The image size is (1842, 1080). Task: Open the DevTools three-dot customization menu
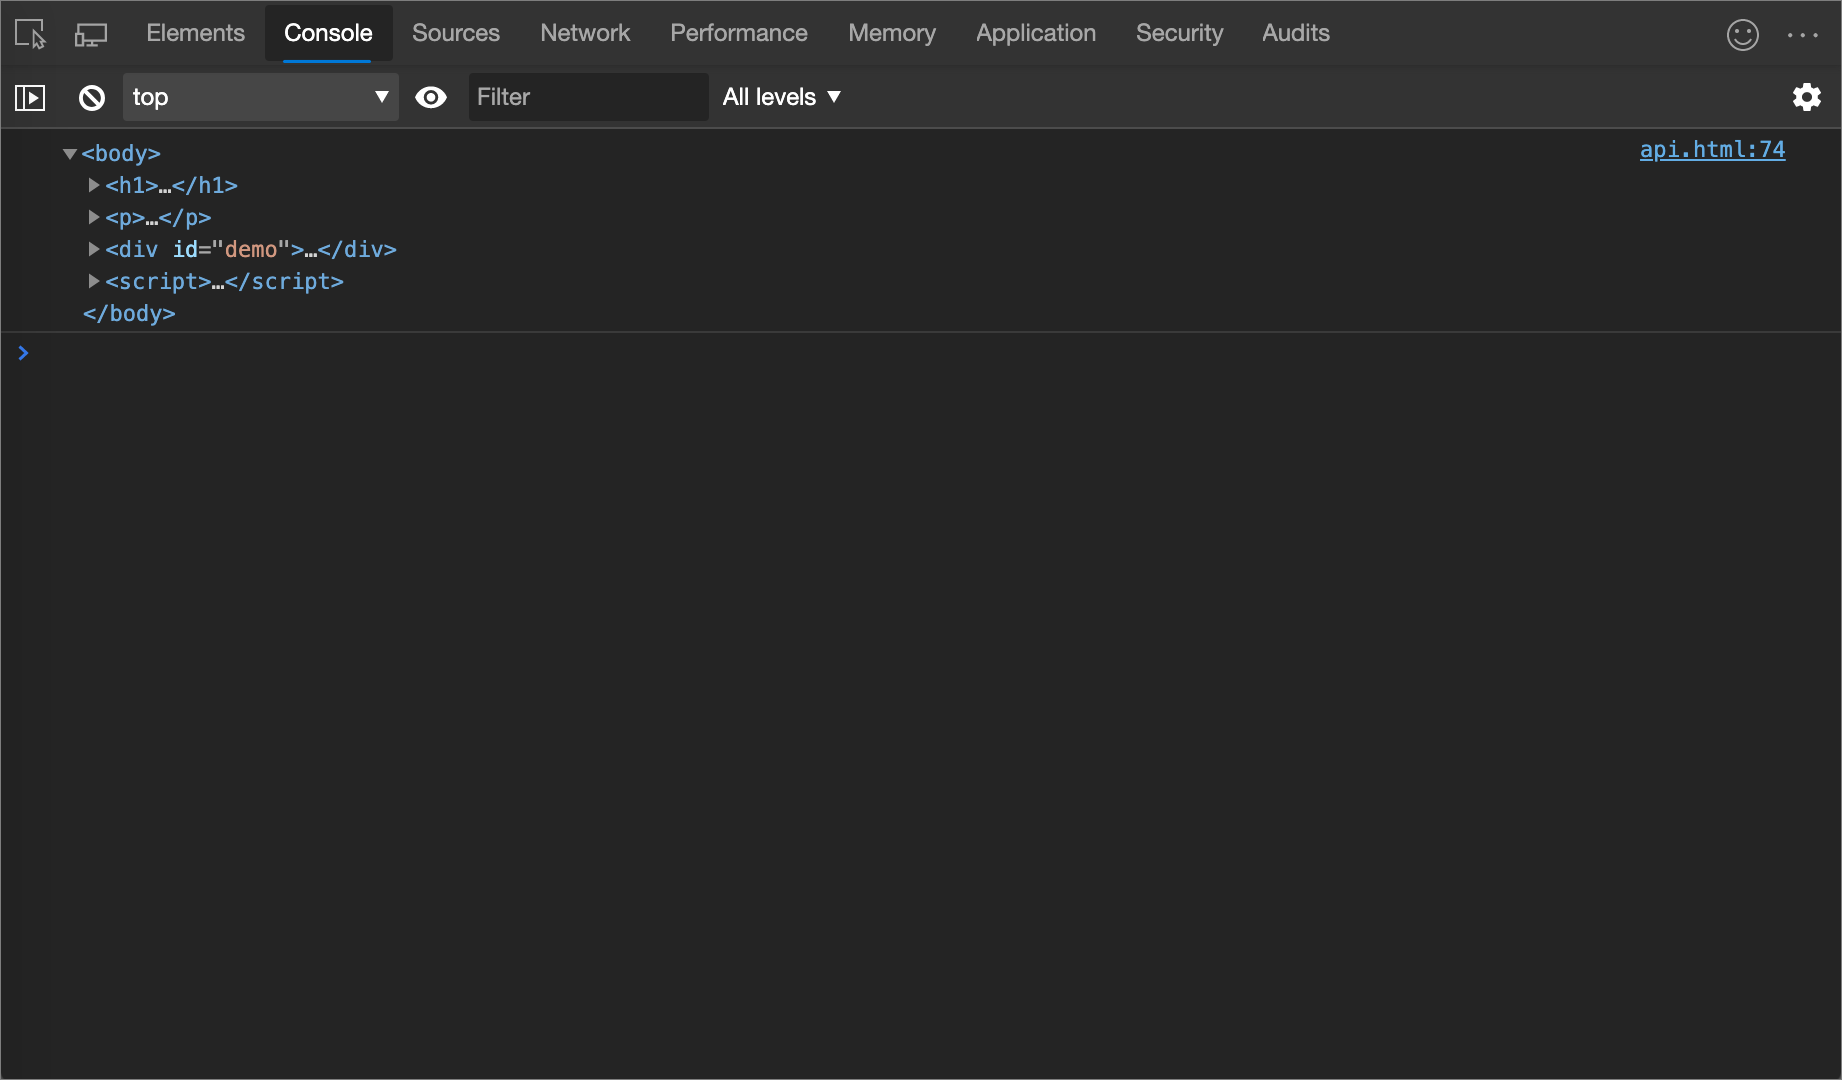pyautogui.click(x=1803, y=35)
